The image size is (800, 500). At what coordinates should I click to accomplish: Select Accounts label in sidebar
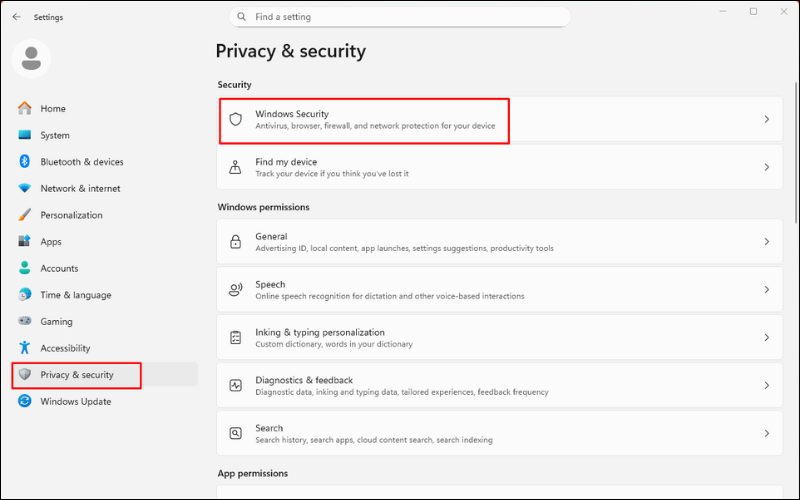click(59, 268)
